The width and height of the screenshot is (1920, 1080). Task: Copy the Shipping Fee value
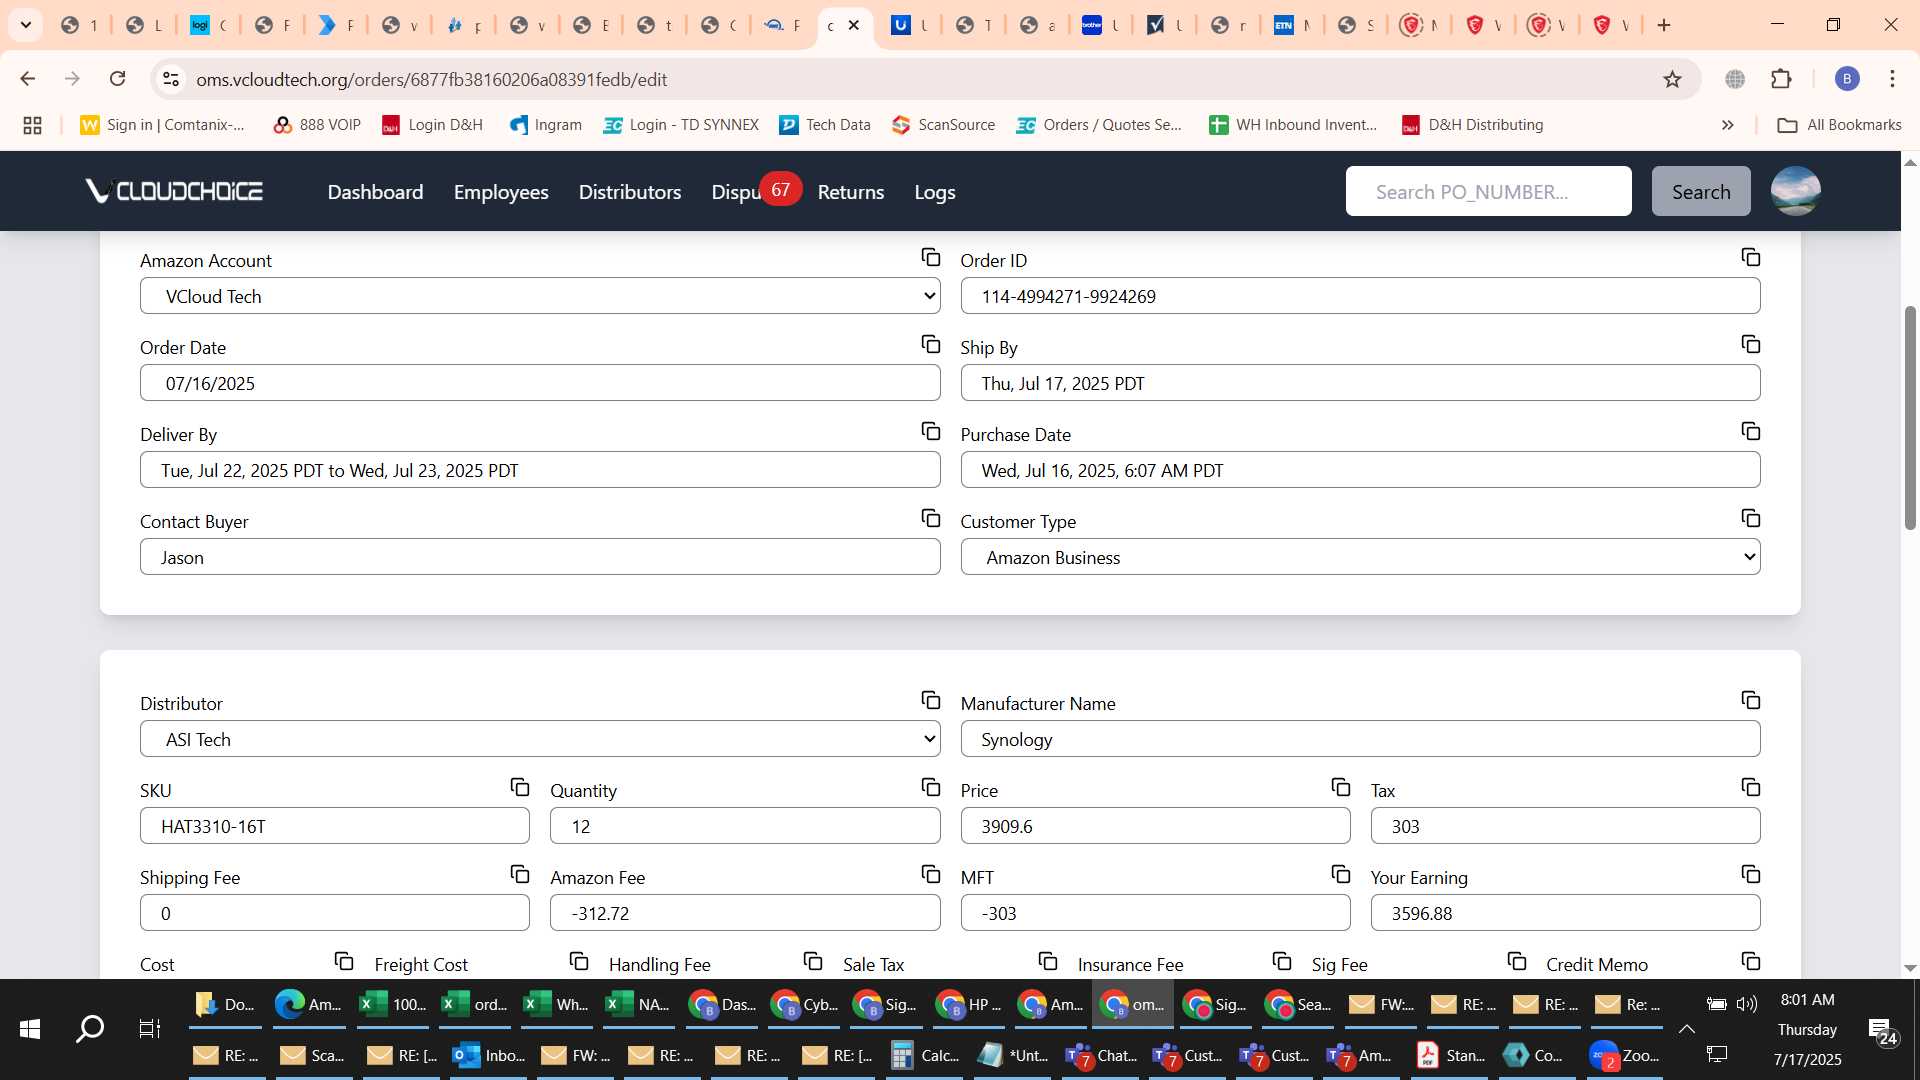pos(519,875)
